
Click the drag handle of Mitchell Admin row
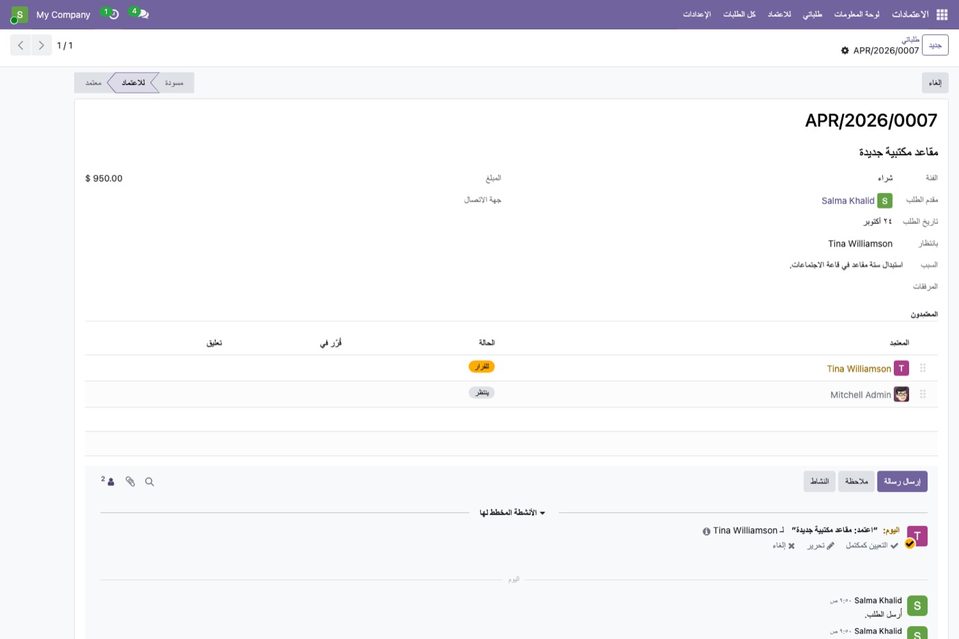click(x=923, y=394)
